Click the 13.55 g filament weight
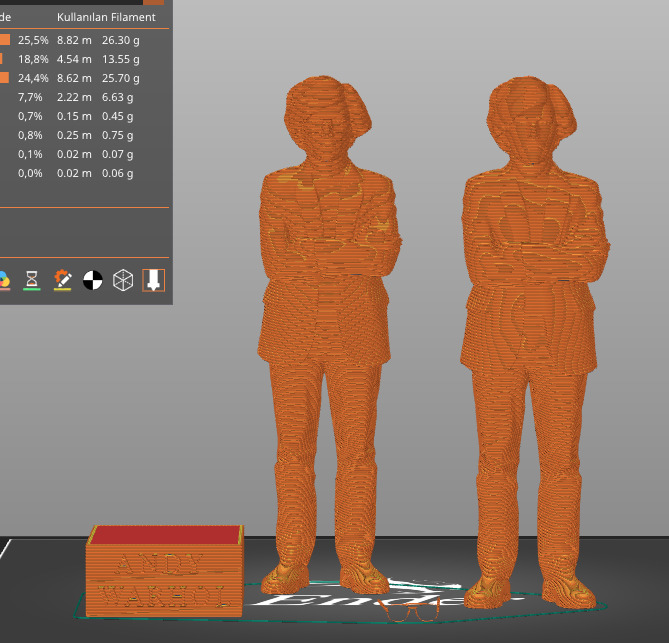Viewport: 669px width, 643px height. tap(120, 59)
